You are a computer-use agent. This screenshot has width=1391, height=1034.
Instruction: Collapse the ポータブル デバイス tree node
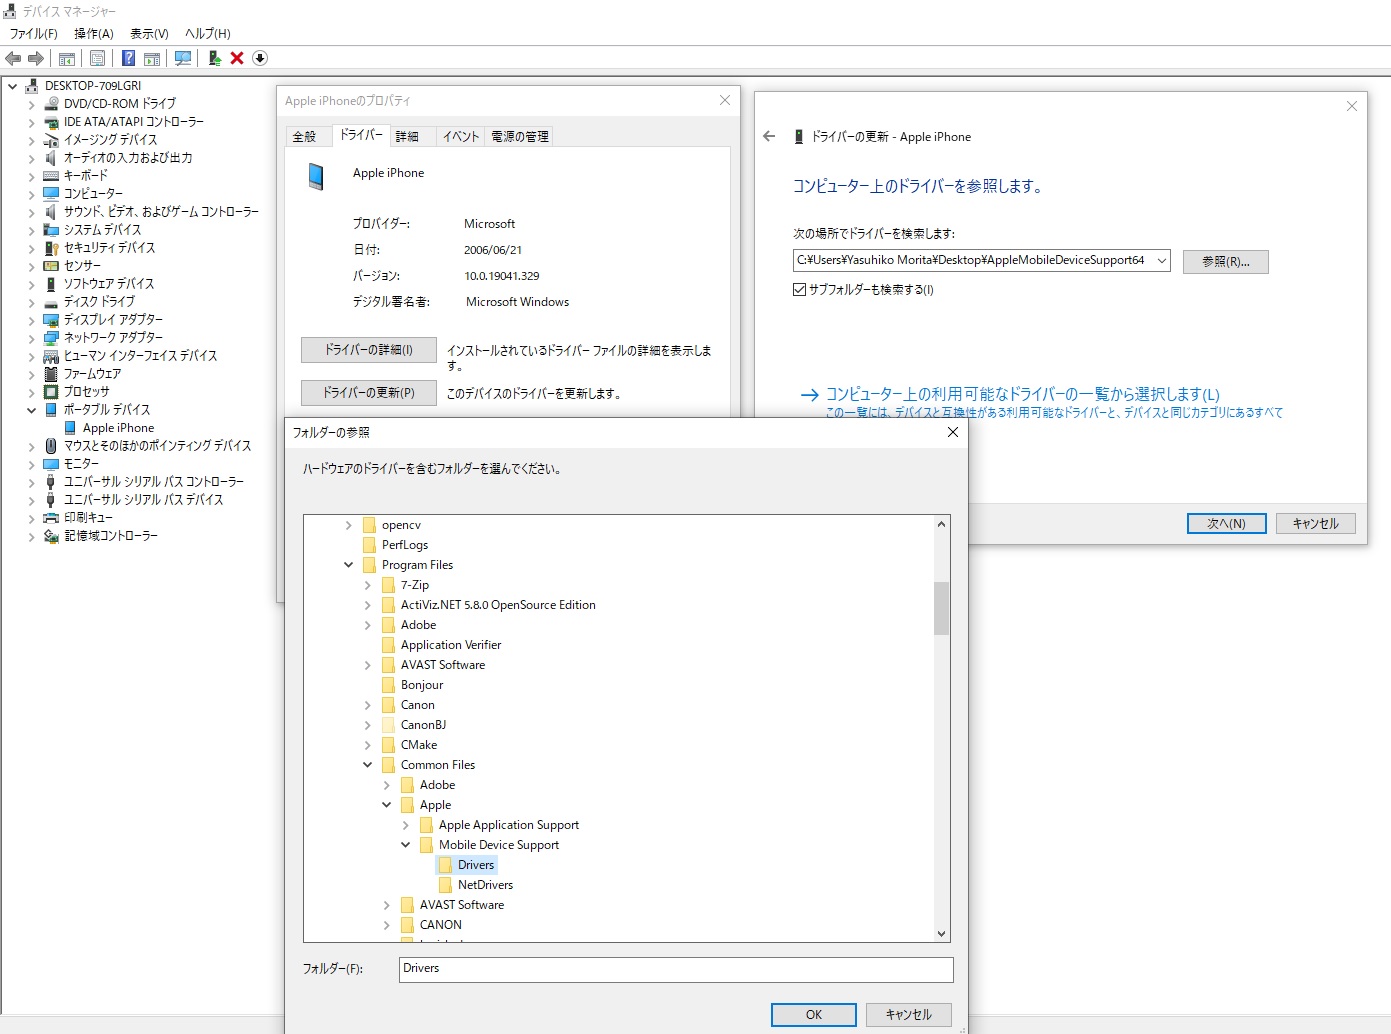pyautogui.click(x=31, y=410)
